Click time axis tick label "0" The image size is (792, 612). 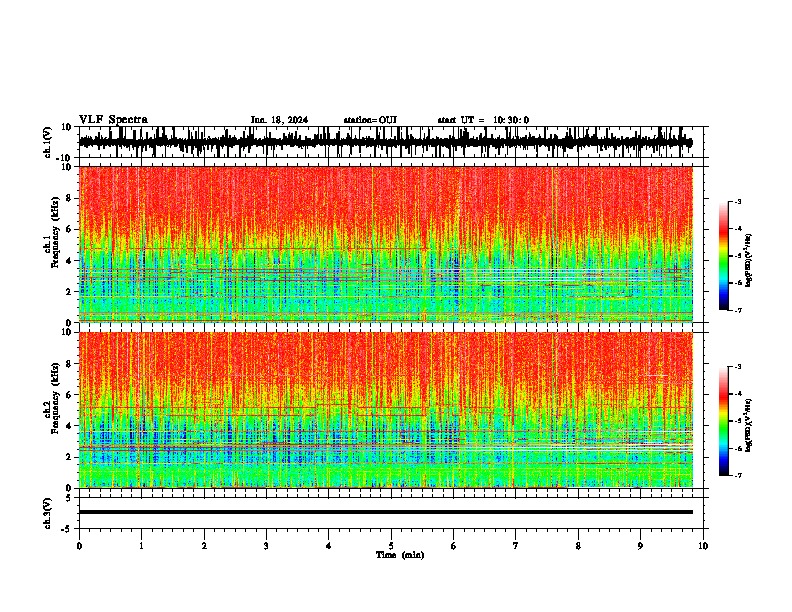pos(79,546)
